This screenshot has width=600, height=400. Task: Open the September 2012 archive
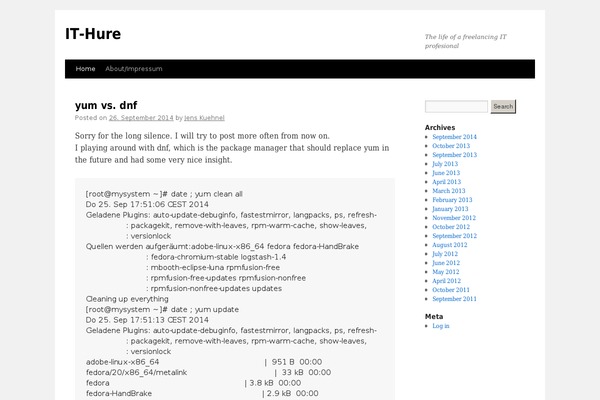click(x=454, y=236)
